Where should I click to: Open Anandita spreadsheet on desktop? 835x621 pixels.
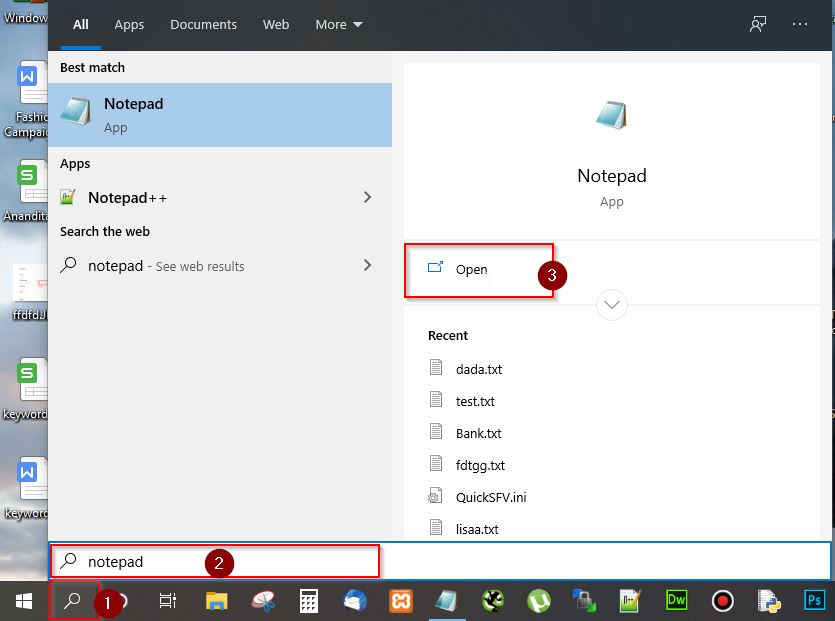click(27, 191)
